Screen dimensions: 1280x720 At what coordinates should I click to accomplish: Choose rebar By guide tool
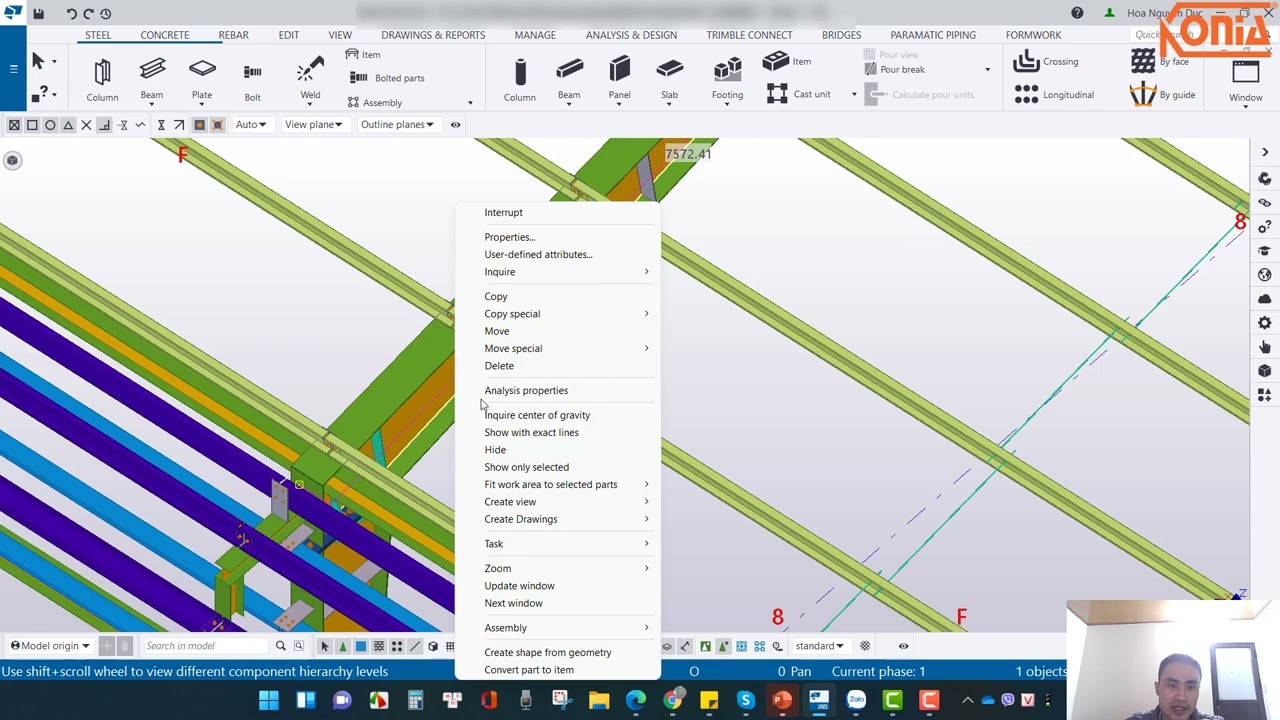[1163, 95]
